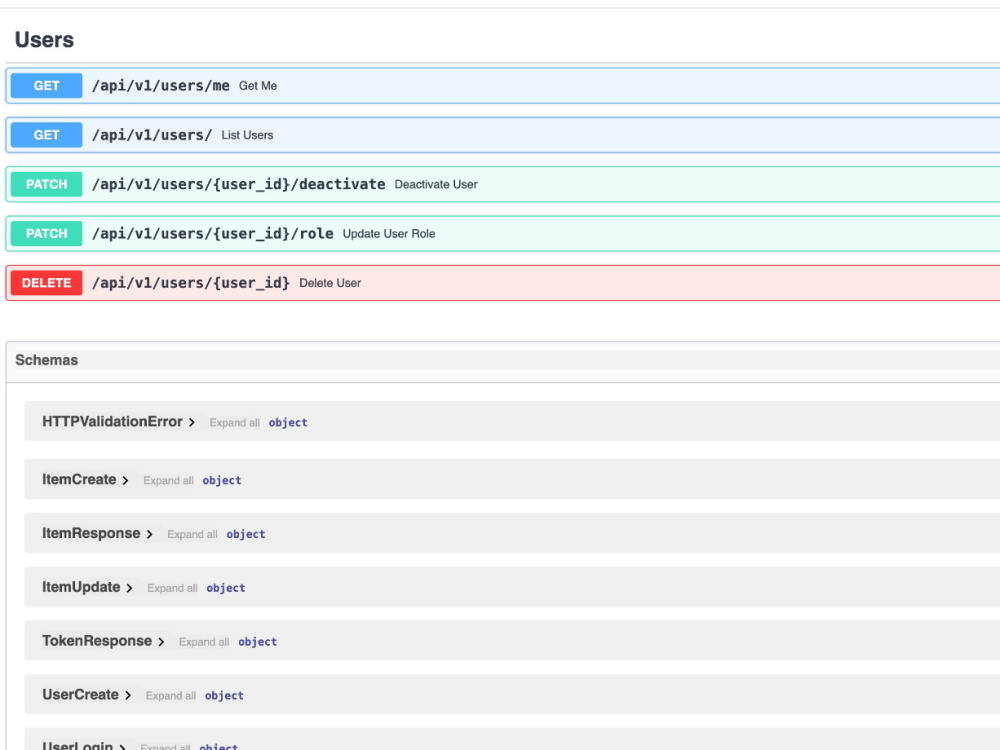
Task: Click the GET badge for List Users
Action: pyautogui.click(x=47, y=135)
